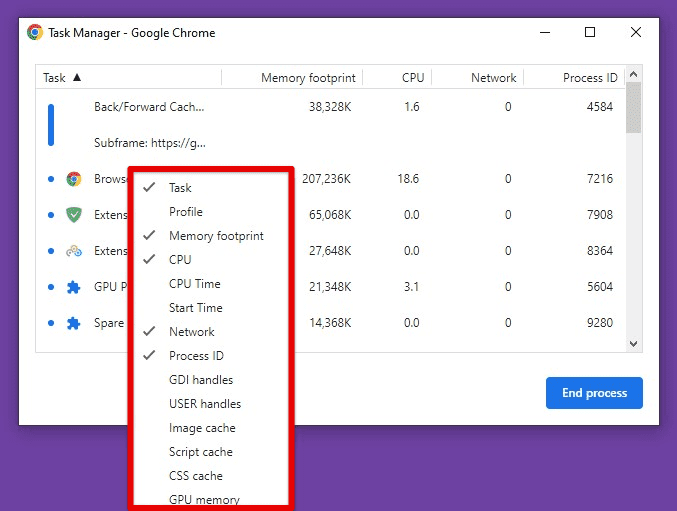The width and height of the screenshot is (677, 511).
Task: Click the Task column sort arrow
Action: 77,77
